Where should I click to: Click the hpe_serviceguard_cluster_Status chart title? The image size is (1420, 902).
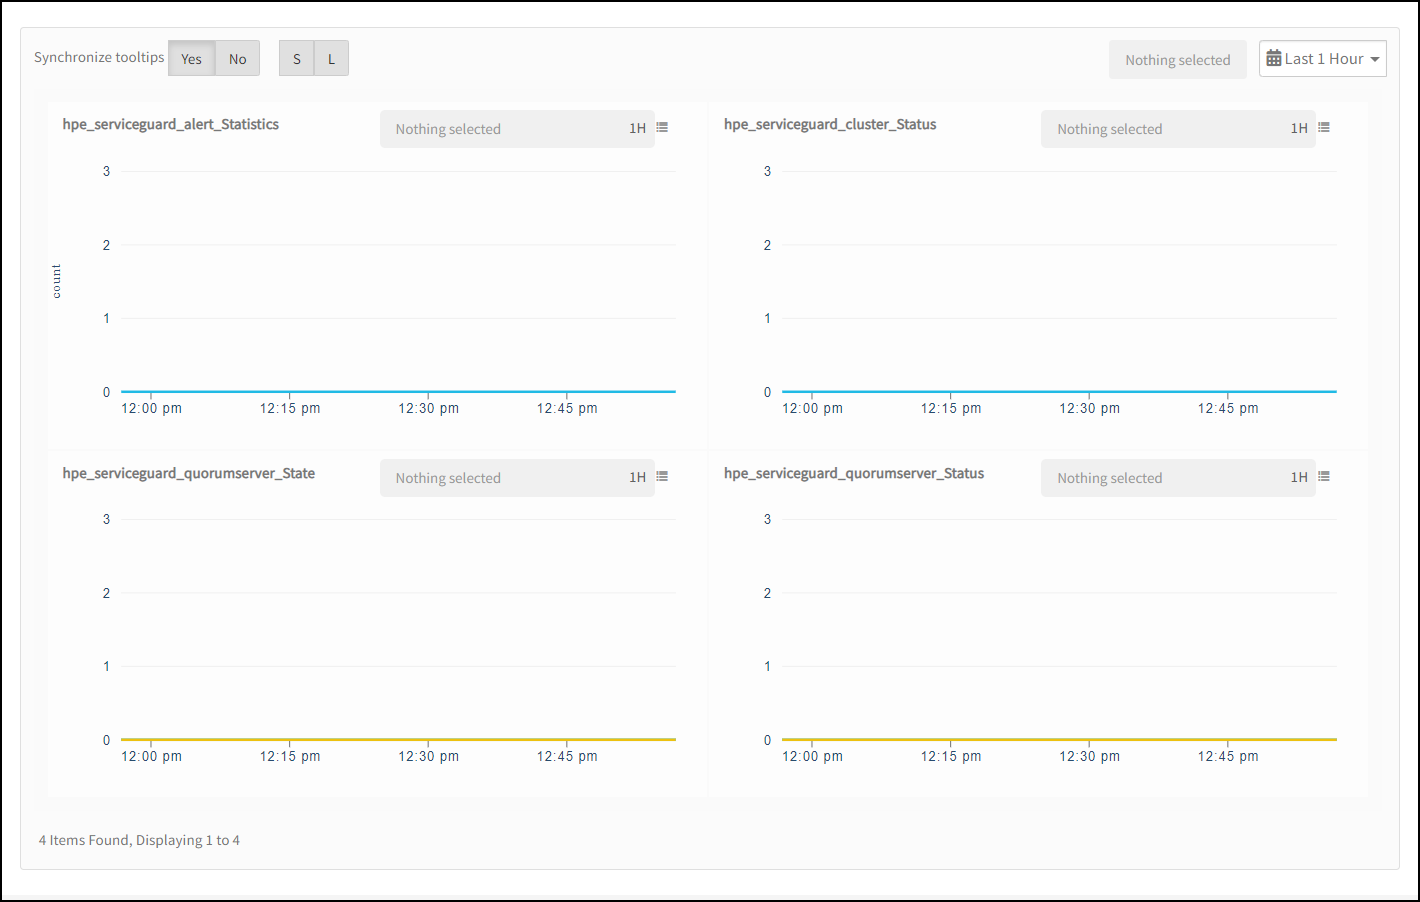(830, 124)
